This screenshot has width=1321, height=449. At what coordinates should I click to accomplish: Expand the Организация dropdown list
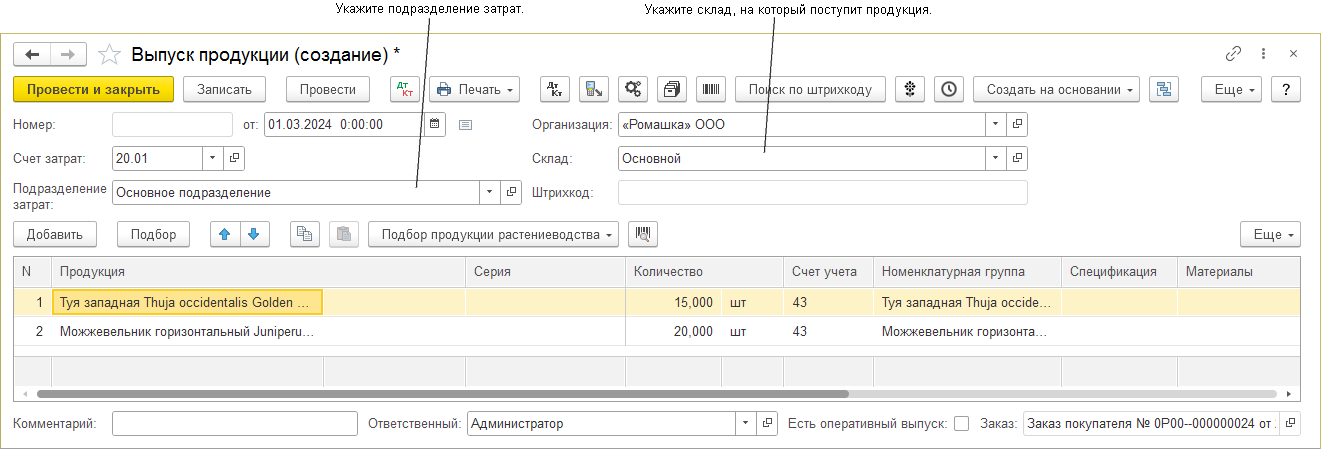click(x=995, y=124)
